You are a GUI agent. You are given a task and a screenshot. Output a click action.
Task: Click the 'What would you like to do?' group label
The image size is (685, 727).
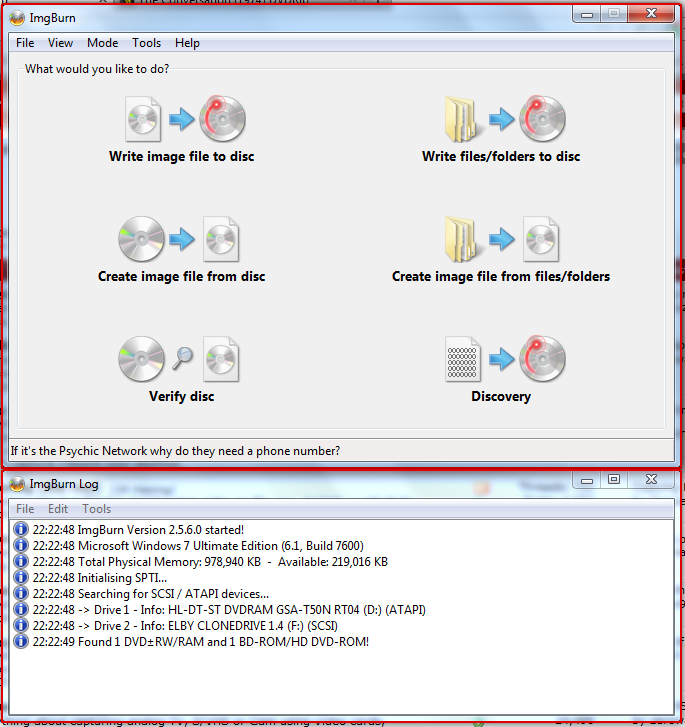[97, 69]
